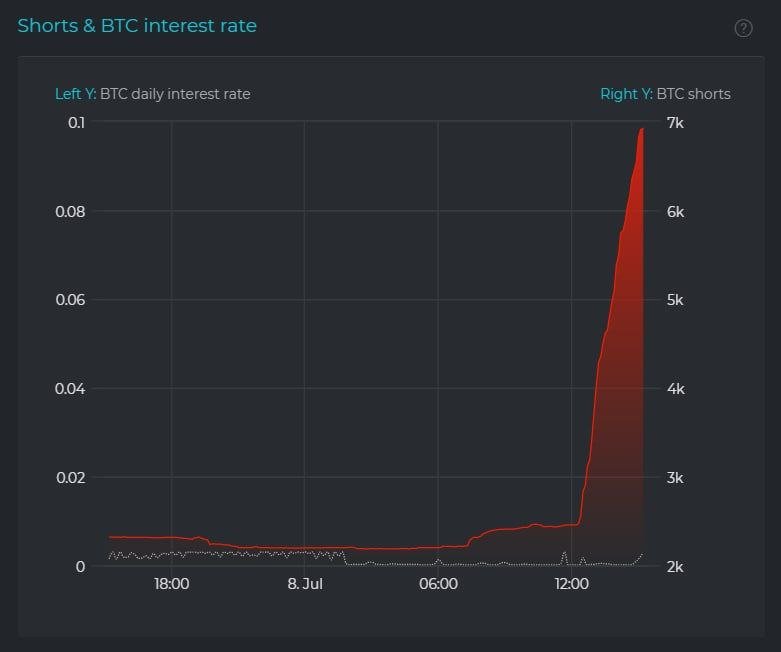This screenshot has height=652, width=781.
Task: Click the 0.02 left axis label
Action: [70, 478]
